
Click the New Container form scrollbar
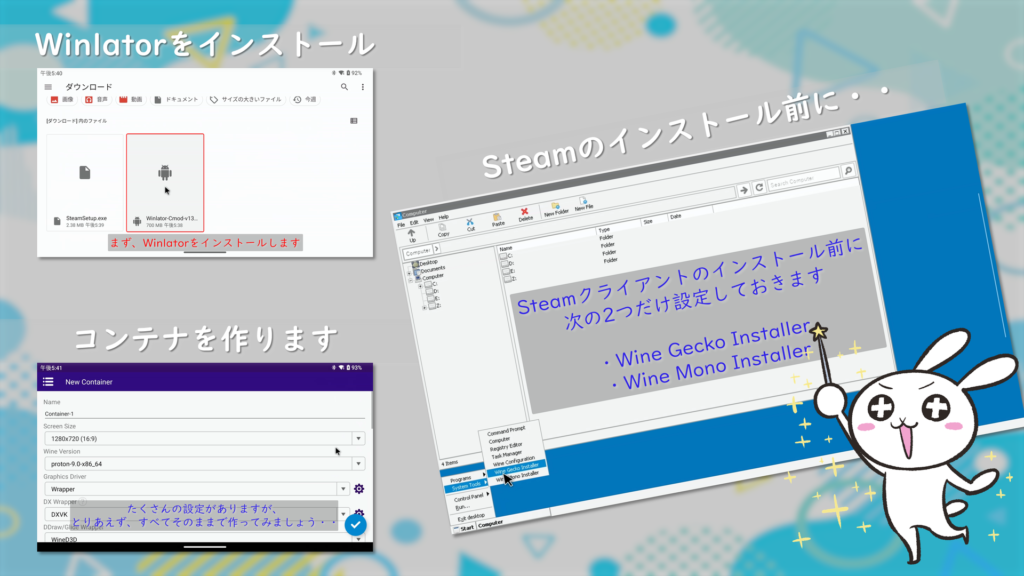click(372, 411)
